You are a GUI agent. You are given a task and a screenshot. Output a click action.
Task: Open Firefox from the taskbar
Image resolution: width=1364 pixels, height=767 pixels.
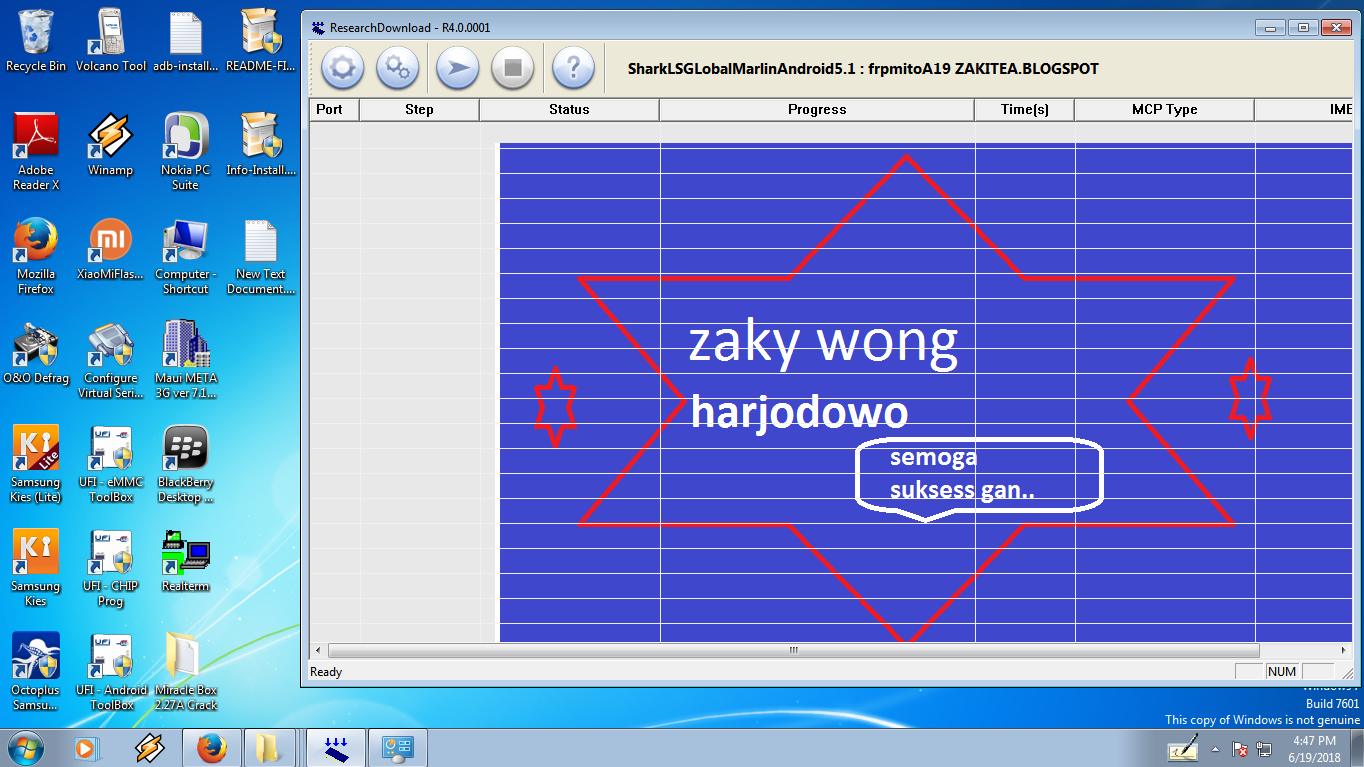(x=211, y=747)
